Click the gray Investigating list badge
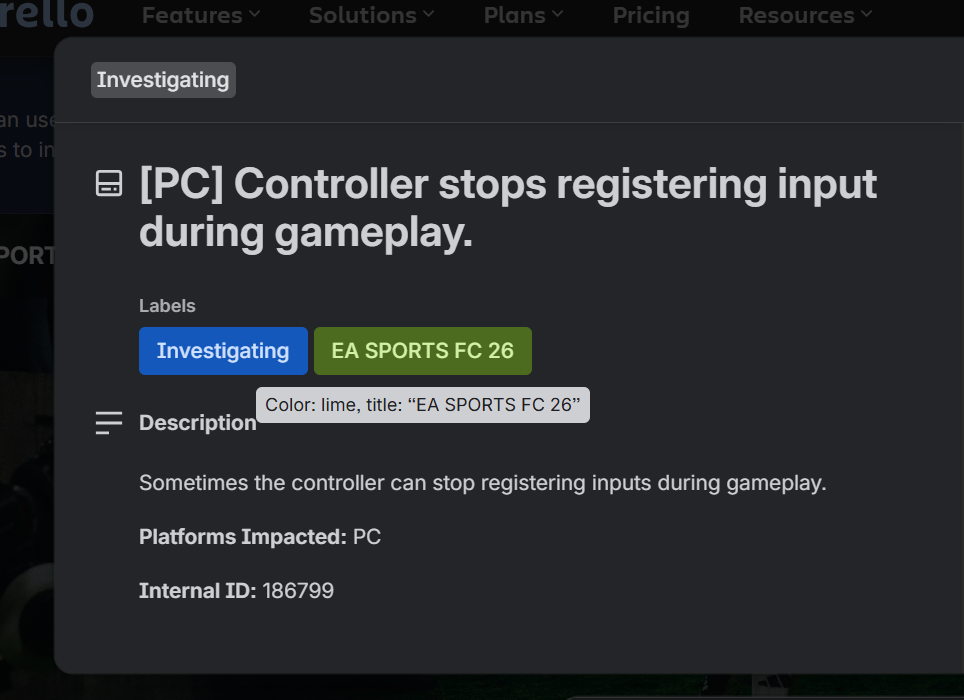Image resolution: width=964 pixels, height=700 pixels. (x=163, y=80)
